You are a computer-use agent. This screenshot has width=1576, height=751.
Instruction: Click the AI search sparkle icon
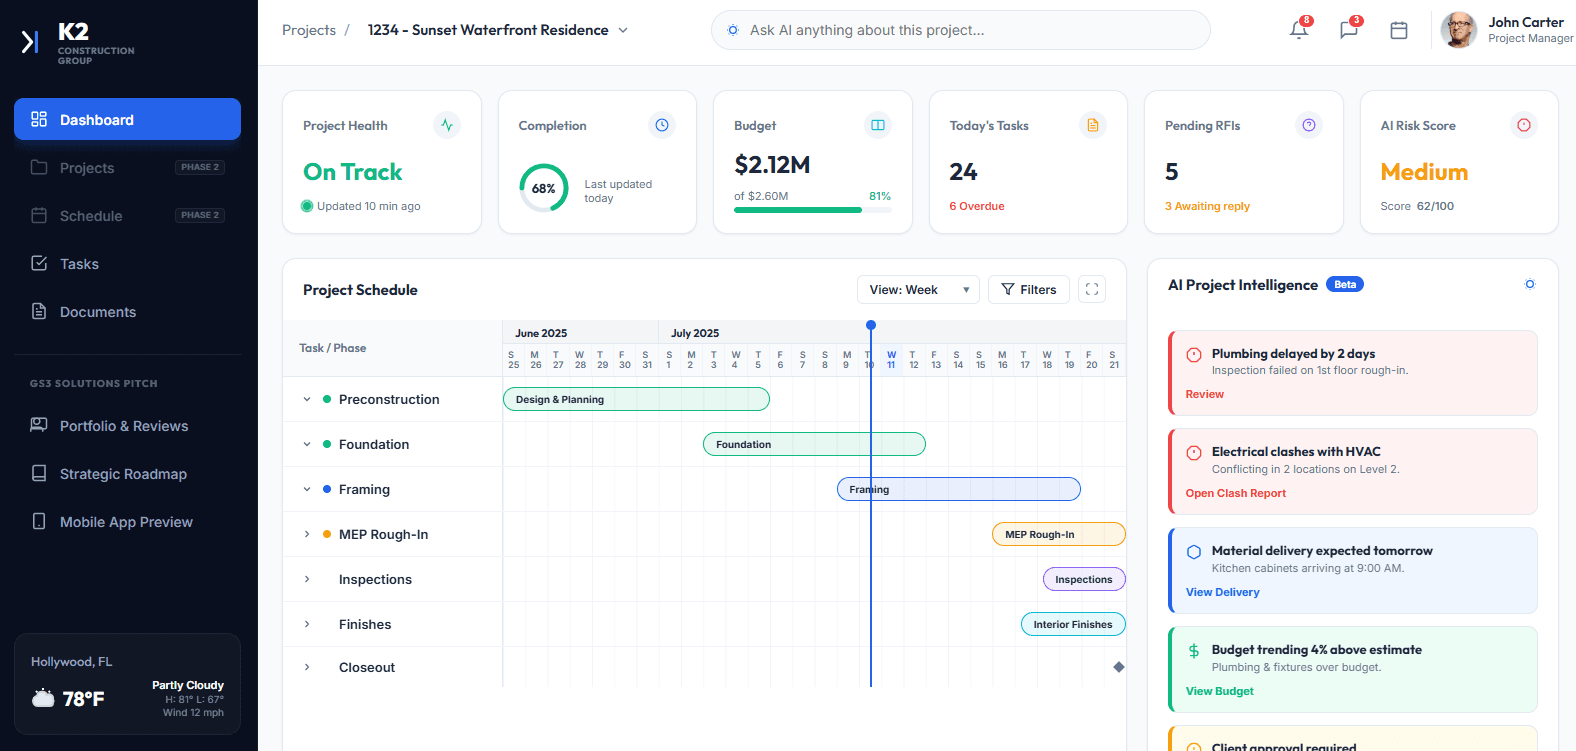pyautogui.click(x=733, y=30)
